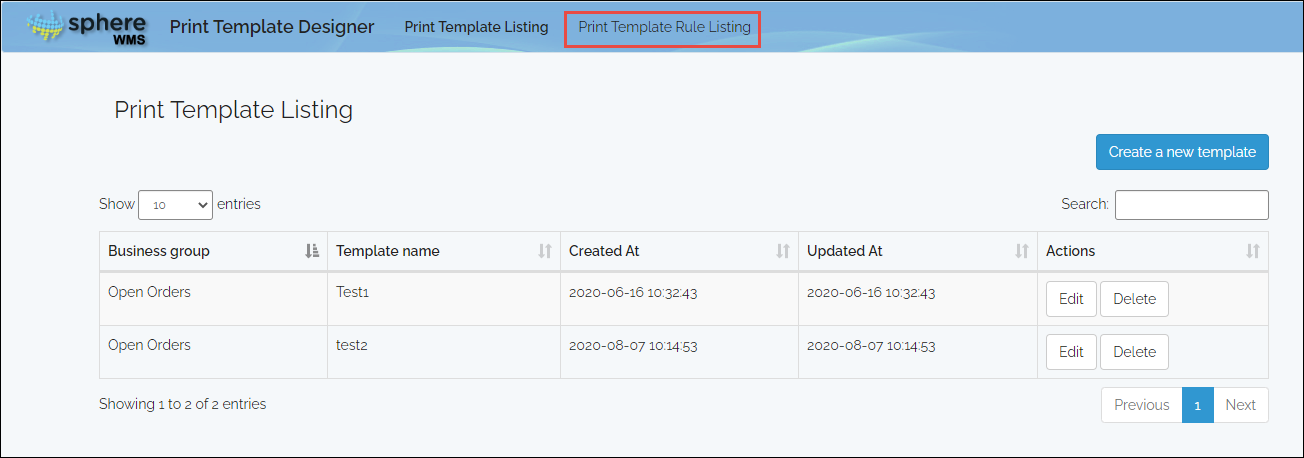Delete the Test1 template
Image resolution: width=1304 pixels, height=458 pixels.
point(1134,298)
